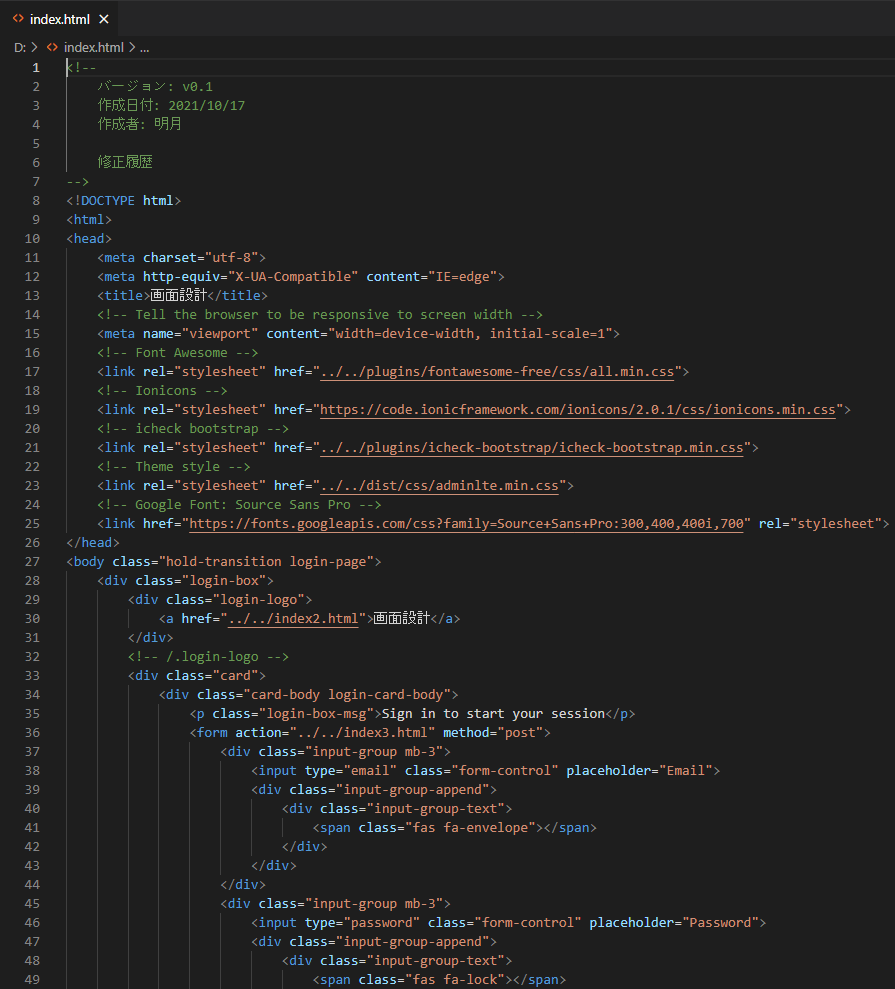Screen dimensions: 895x989
Task: Click HTML icon in breadcrumb bar
Action: point(52,47)
